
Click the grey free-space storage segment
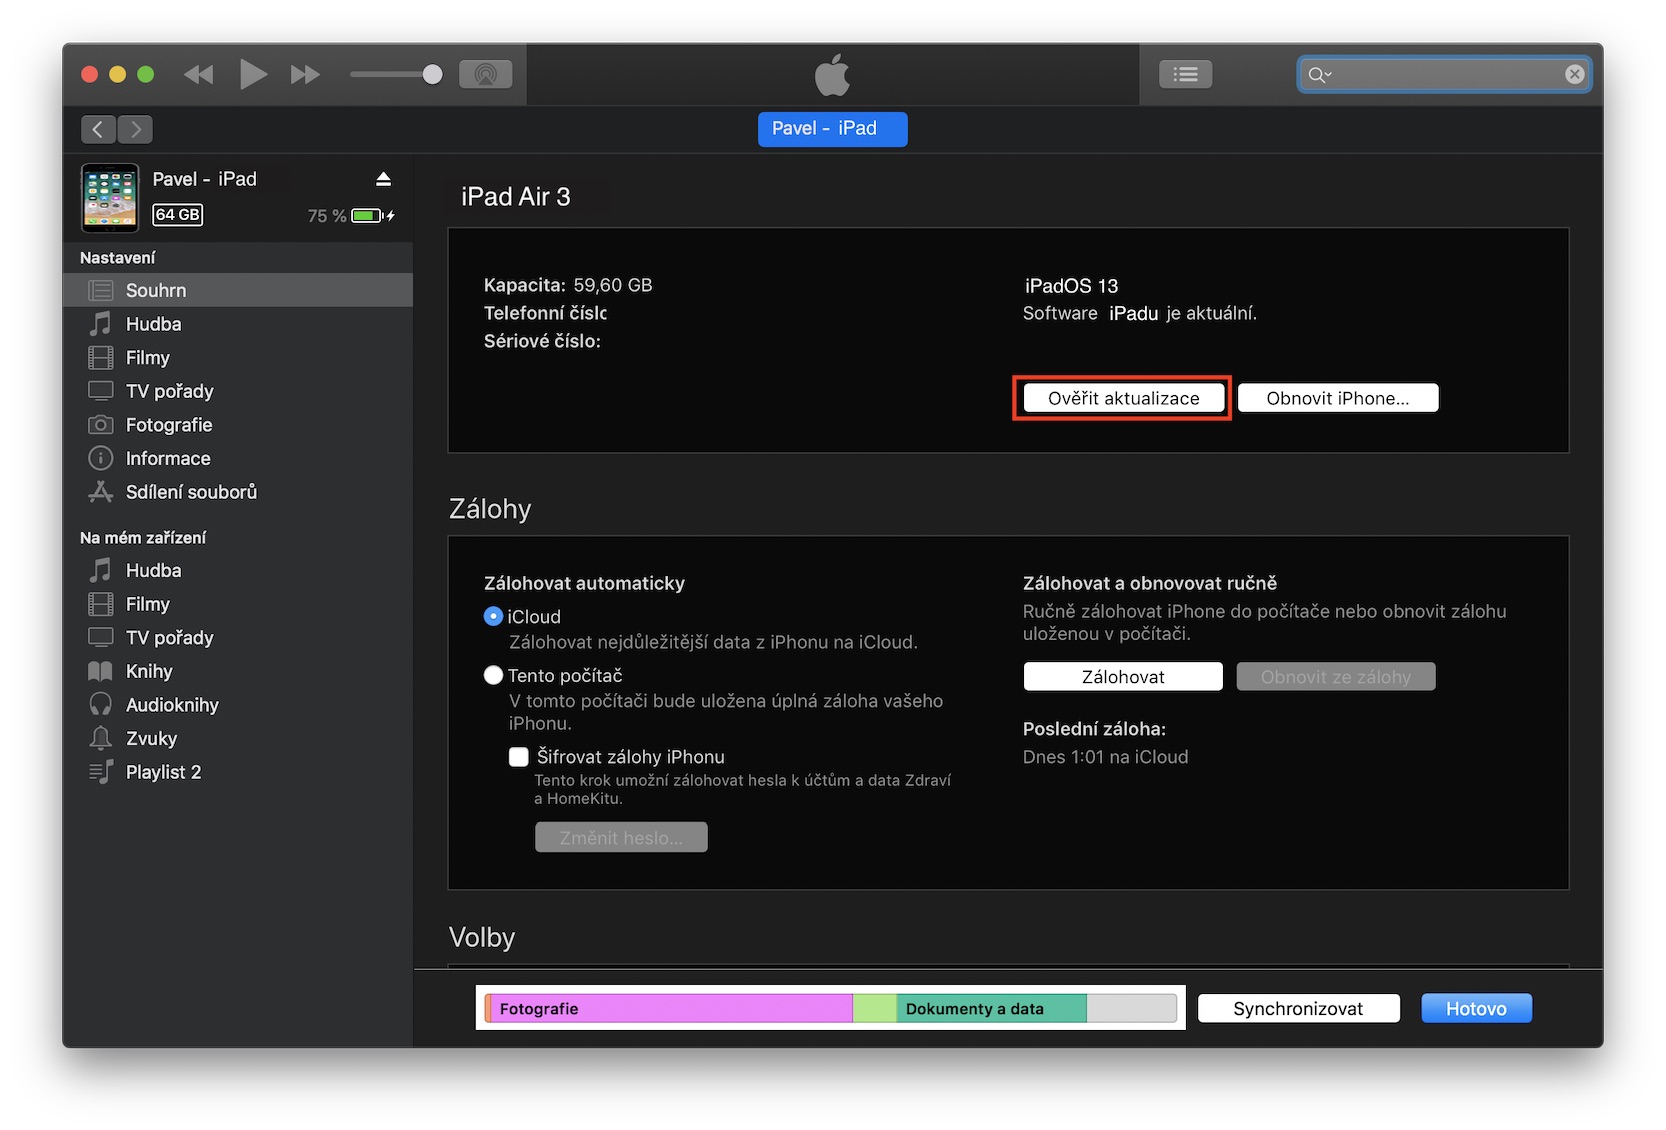[1131, 1008]
